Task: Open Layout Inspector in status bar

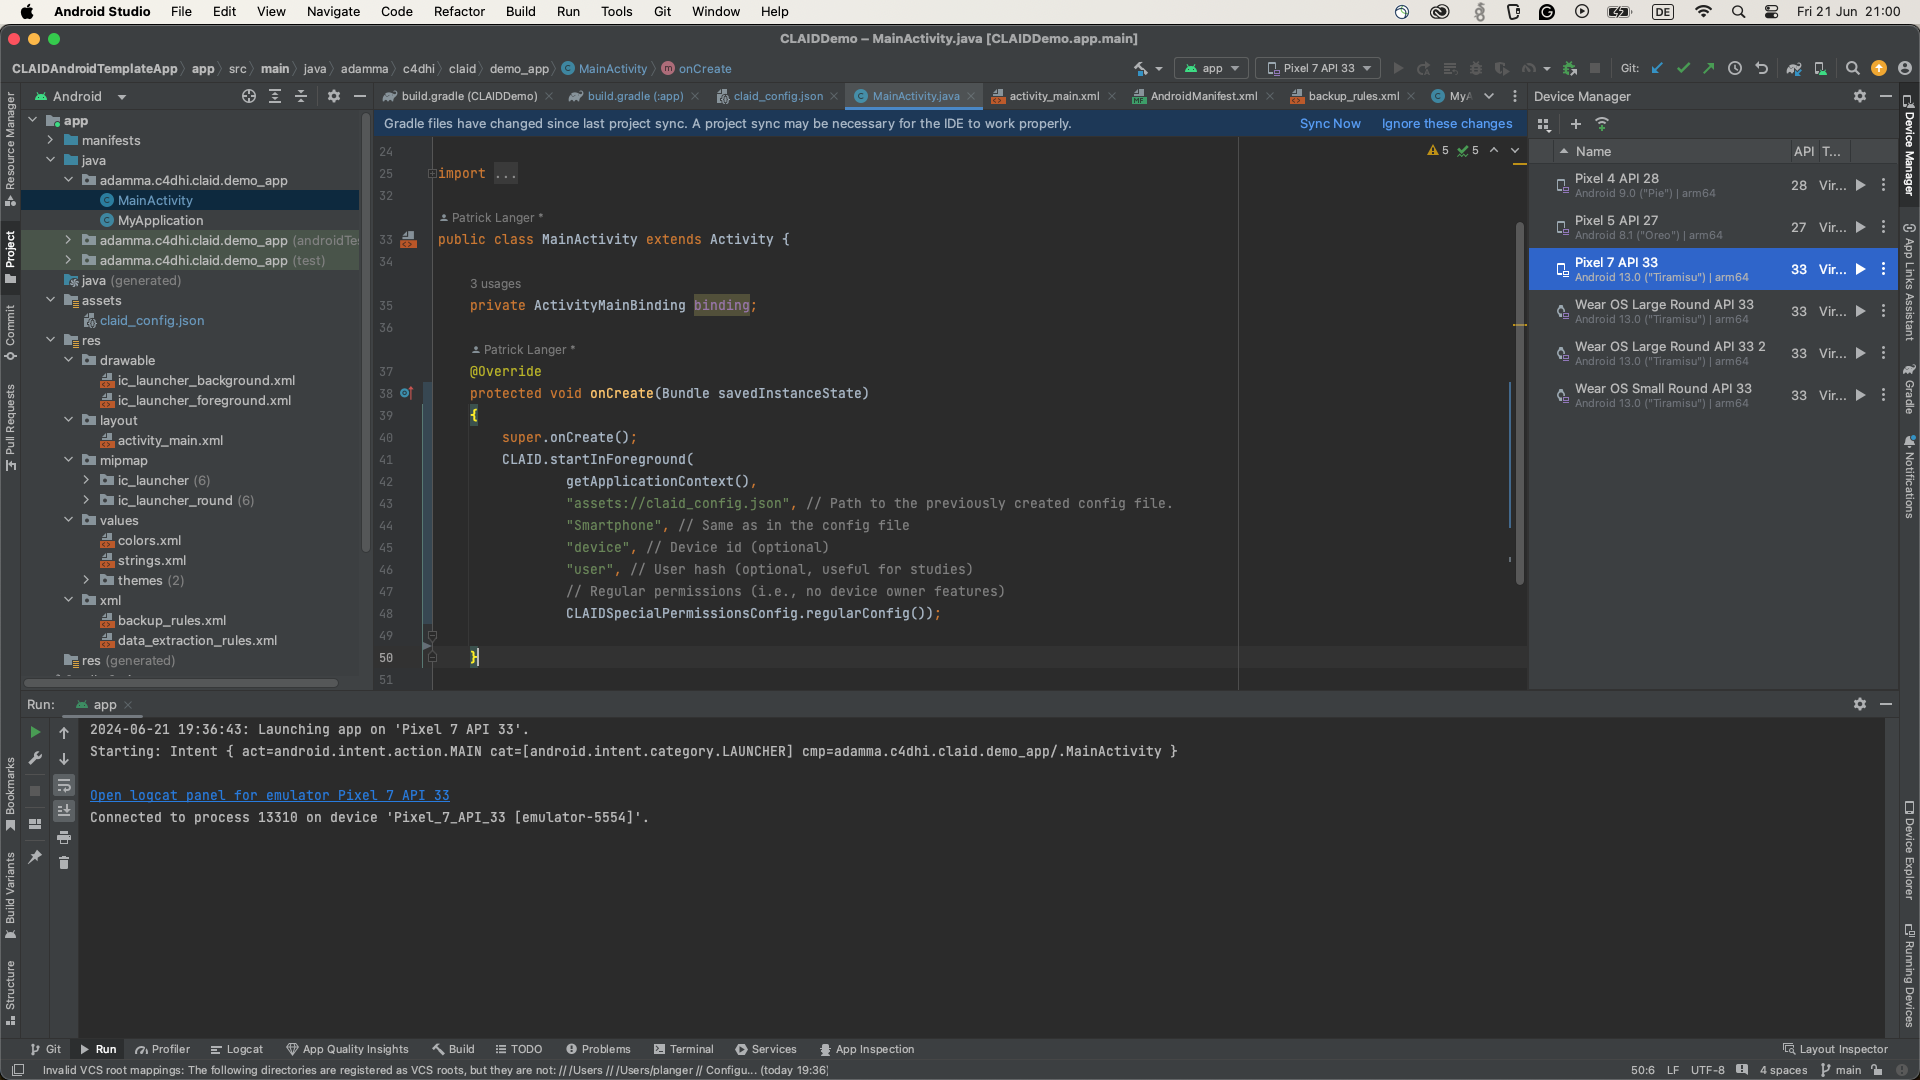Action: coord(1835,1050)
